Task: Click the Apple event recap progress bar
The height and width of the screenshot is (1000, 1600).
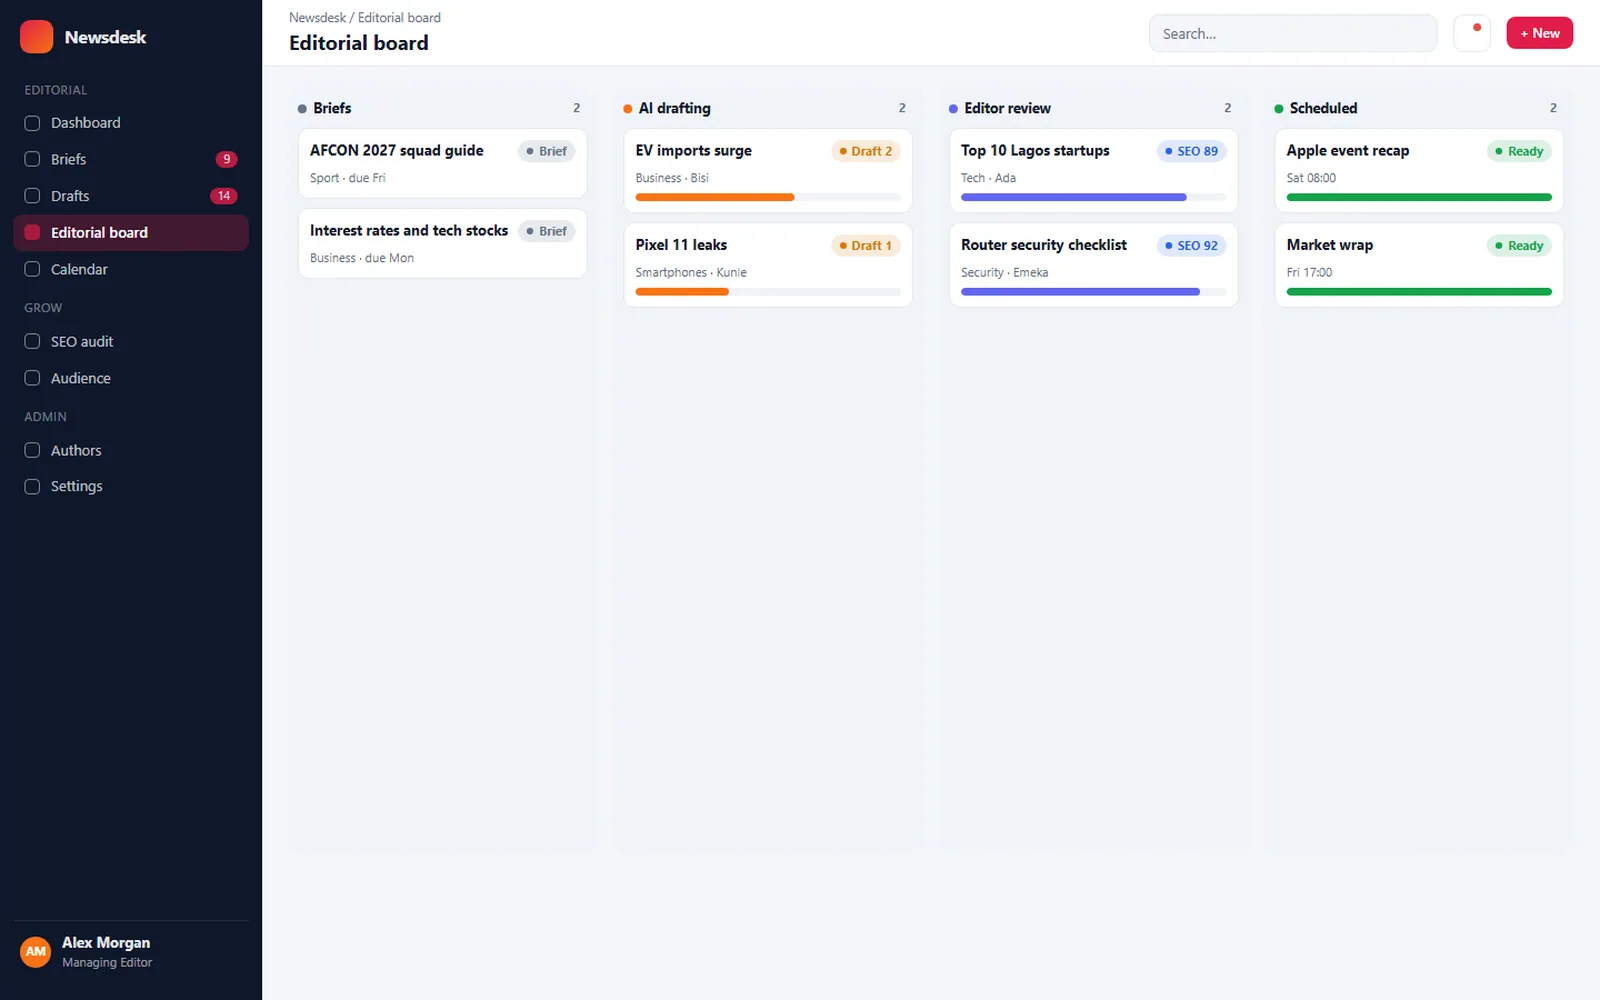Action: [1419, 197]
